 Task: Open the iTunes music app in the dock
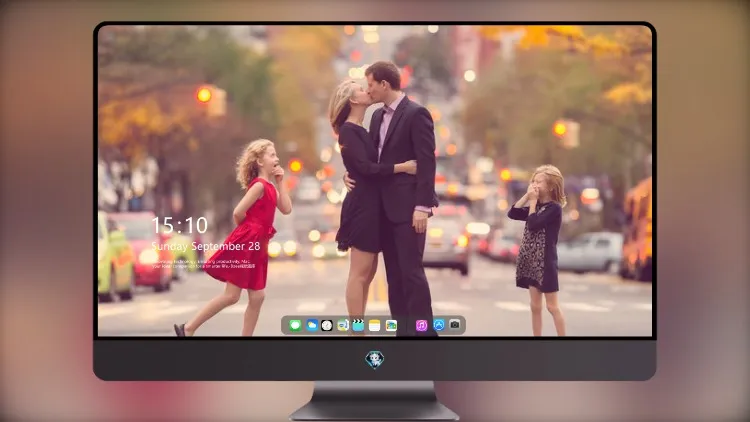coord(421,325)
